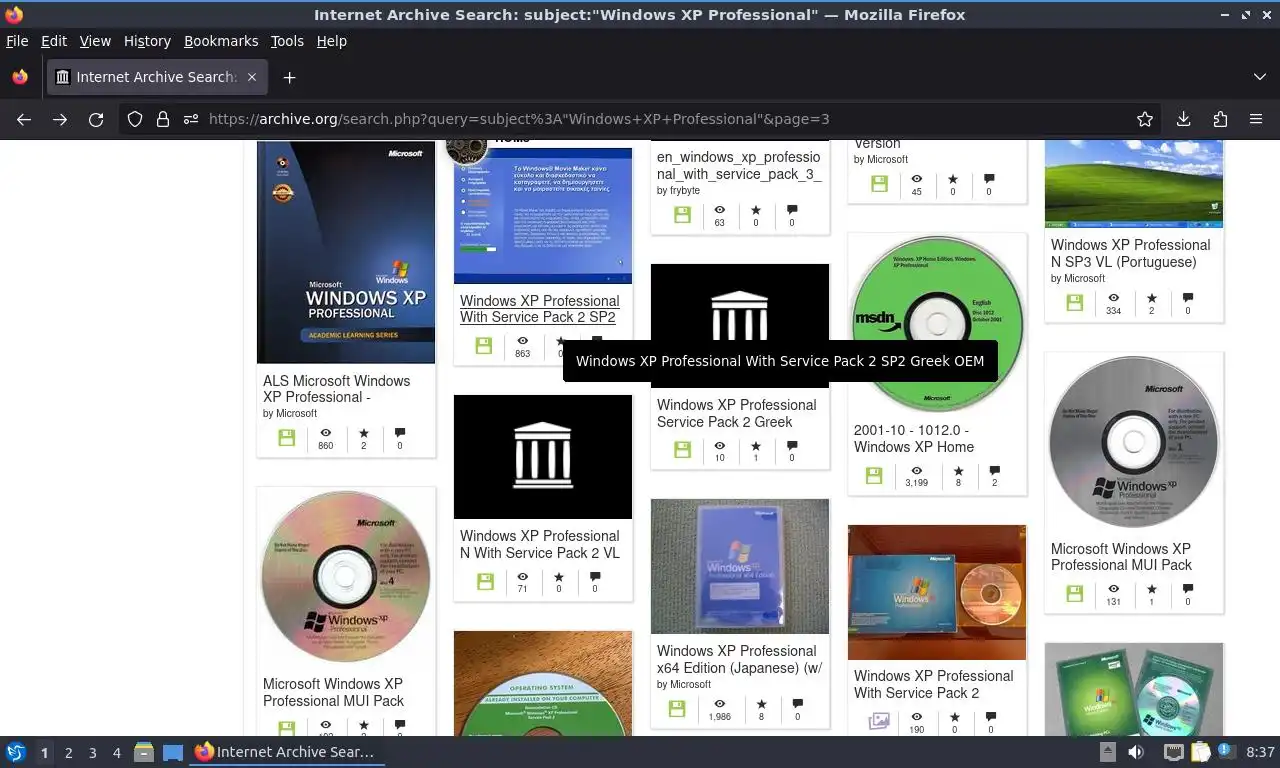Open the LXQt application menu in taskbar
1280x768 pixels.
(x=16, y=752)
